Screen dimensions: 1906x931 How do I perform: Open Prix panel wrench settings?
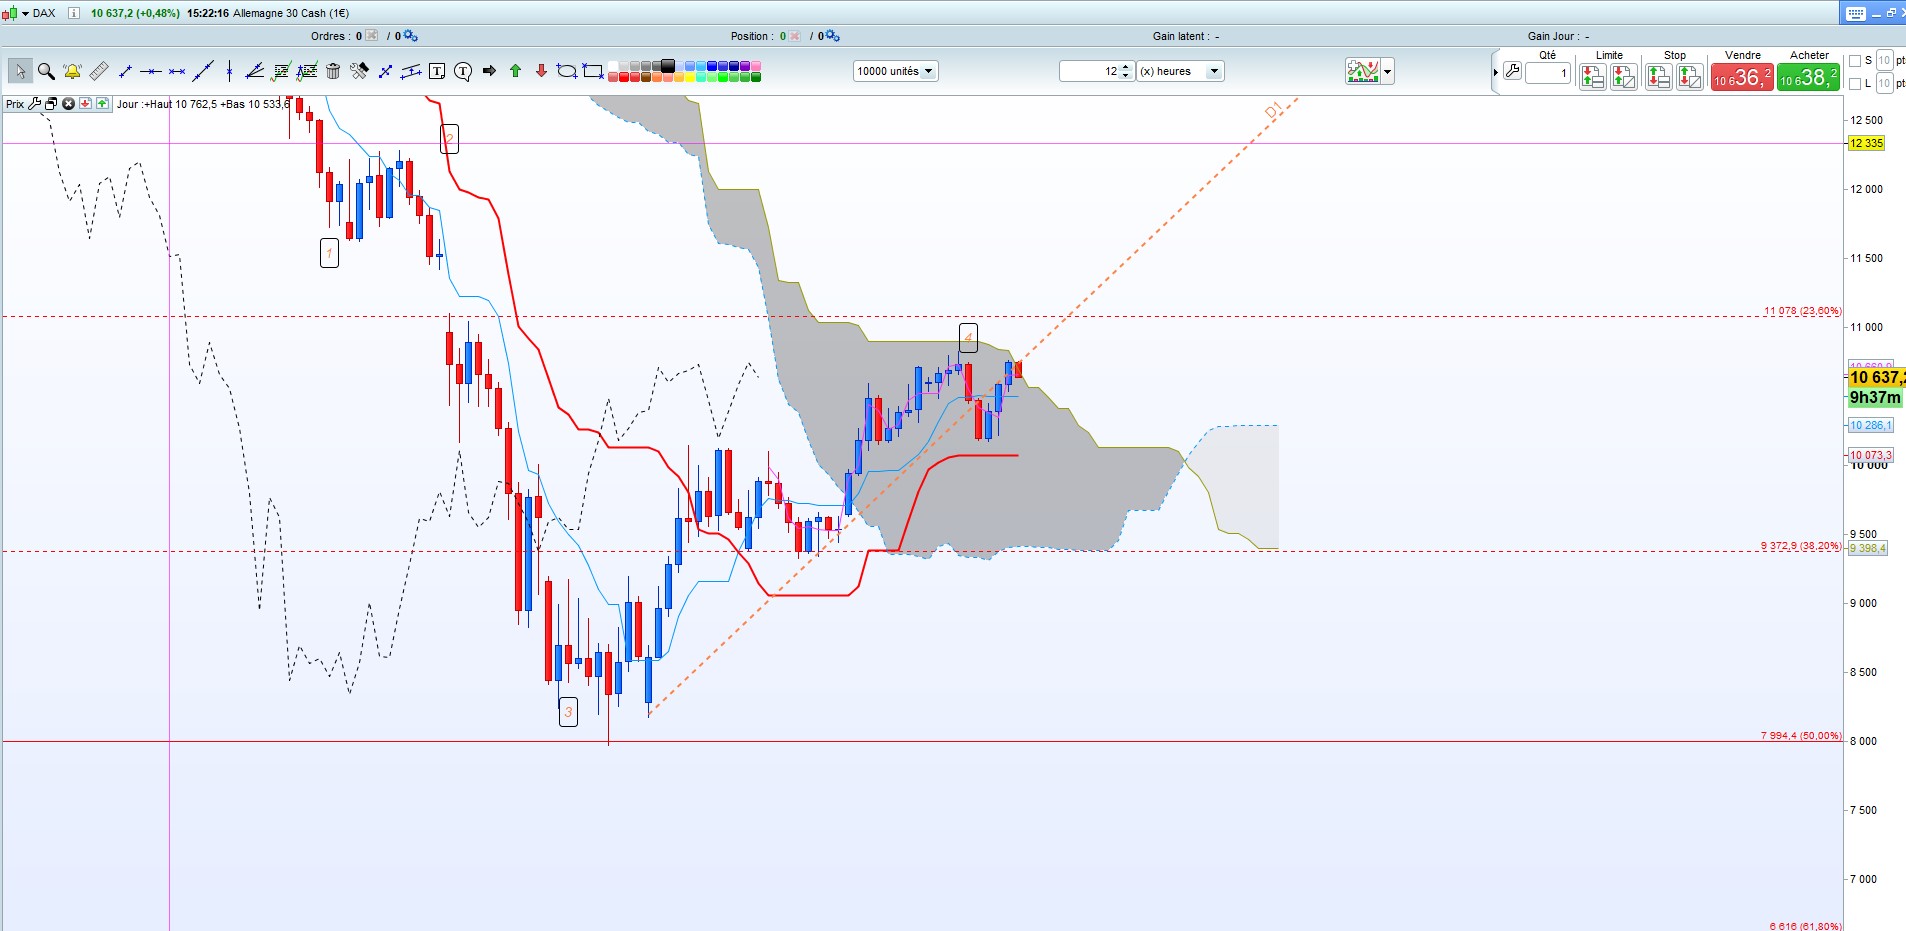click(x=35, y=104)
